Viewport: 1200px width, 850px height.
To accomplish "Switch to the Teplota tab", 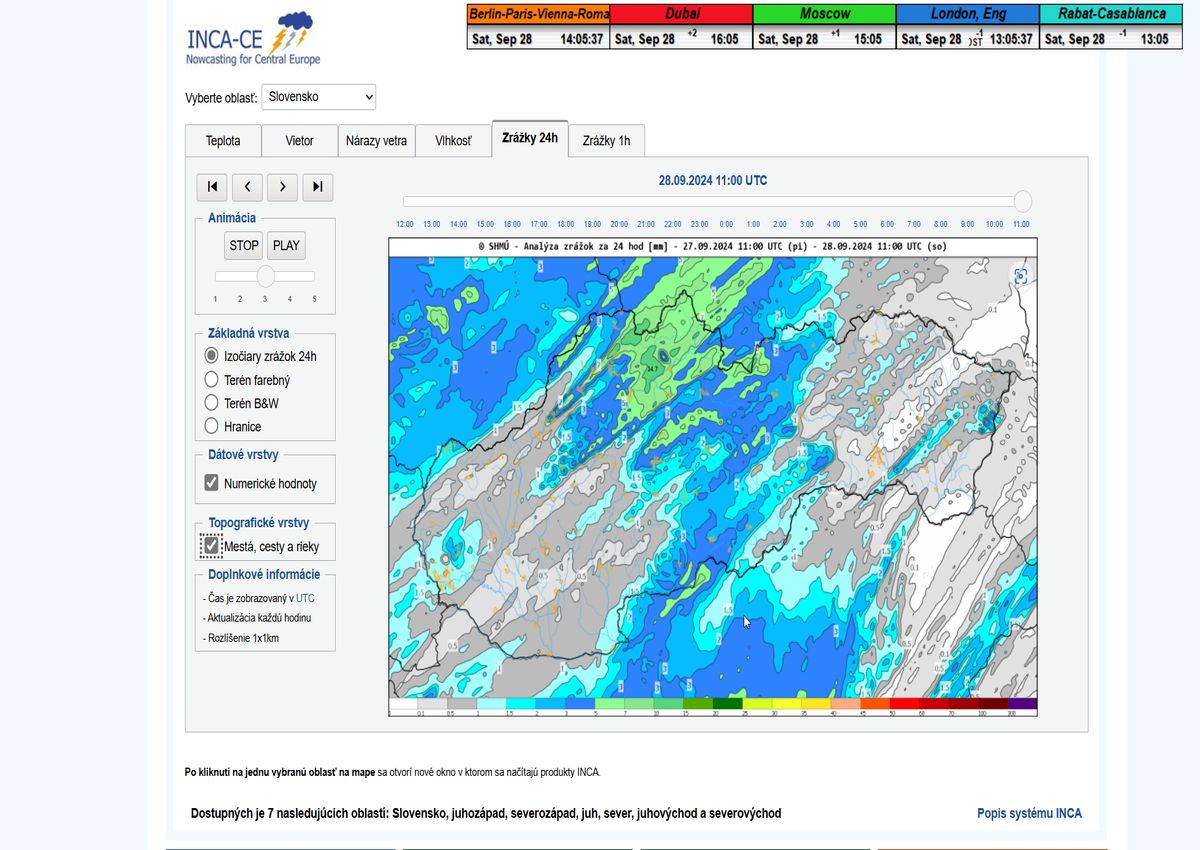I will tap(223, 141).
